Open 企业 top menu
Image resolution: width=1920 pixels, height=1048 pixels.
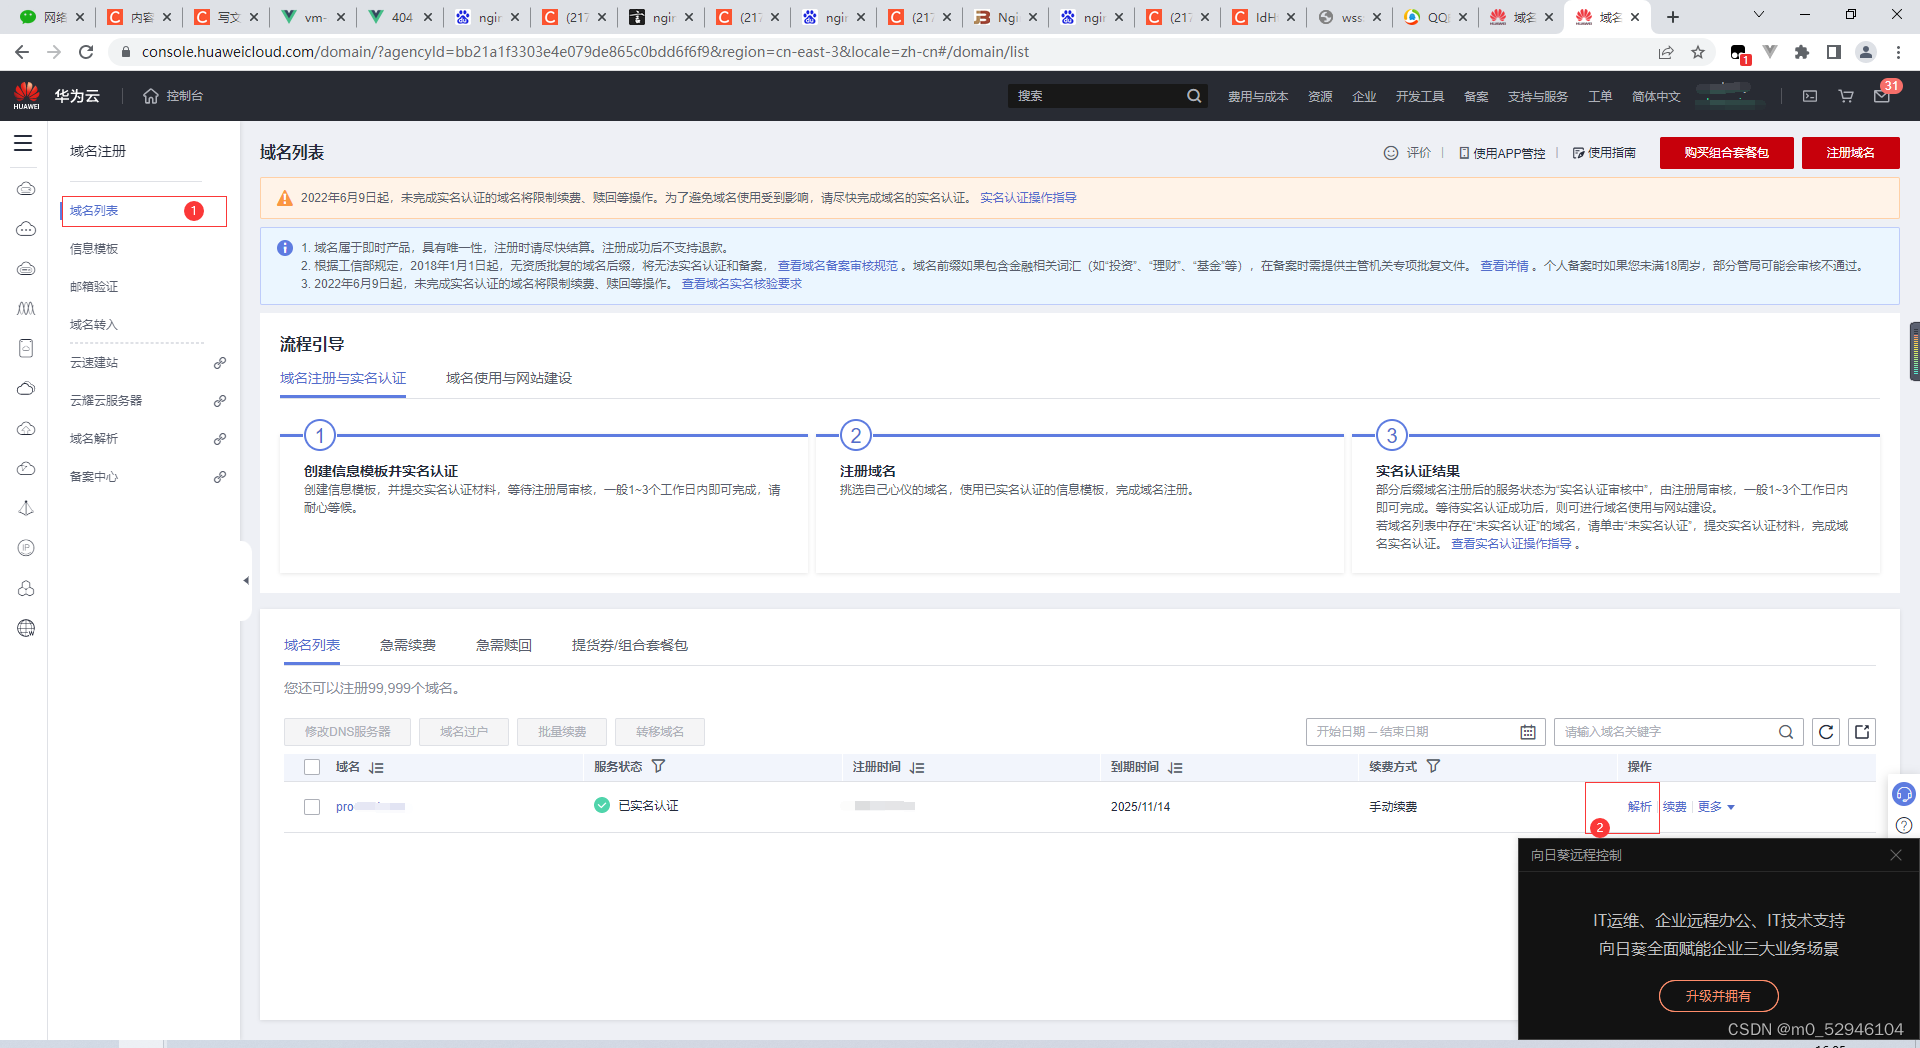tap(1364, 97)
